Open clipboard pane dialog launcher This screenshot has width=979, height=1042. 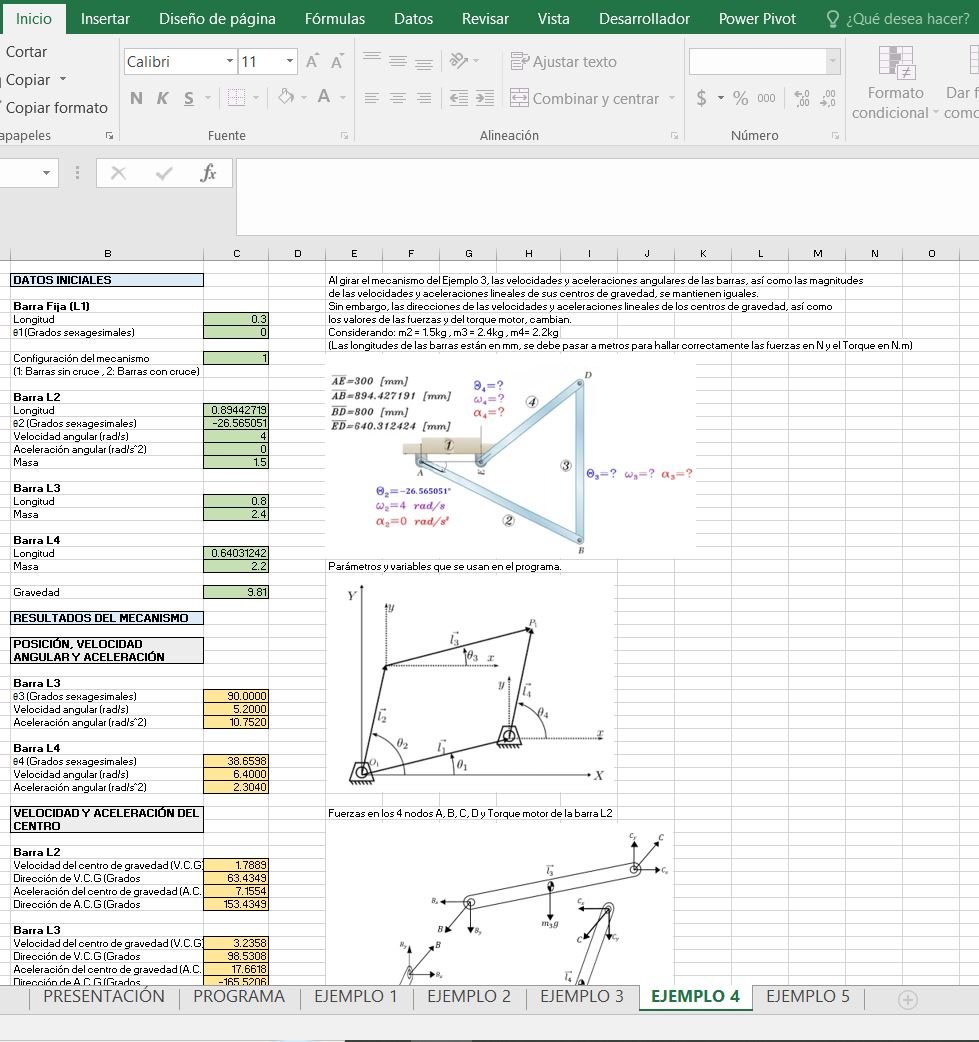(109, 136)
